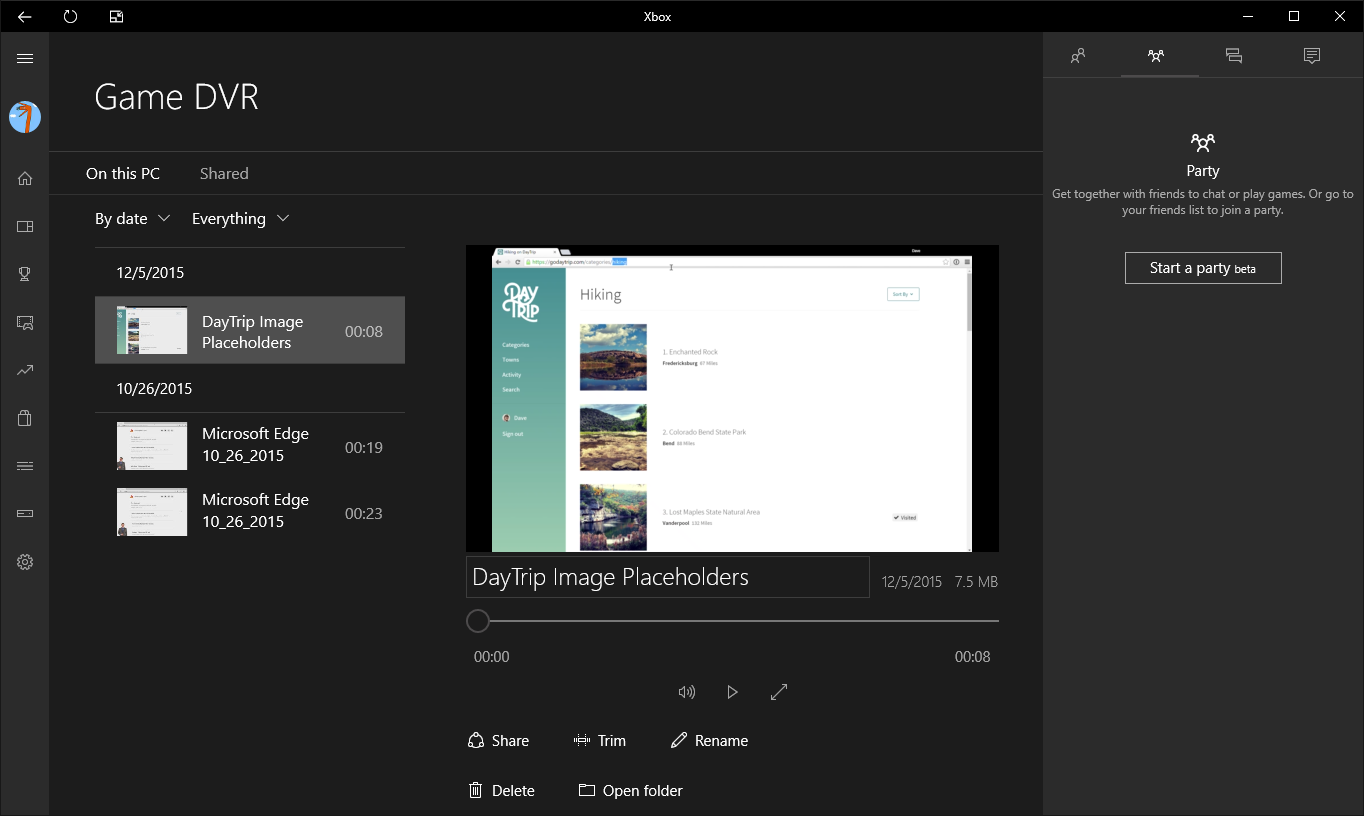
Task: Trim the selected clip
Action: click(600, 741)
